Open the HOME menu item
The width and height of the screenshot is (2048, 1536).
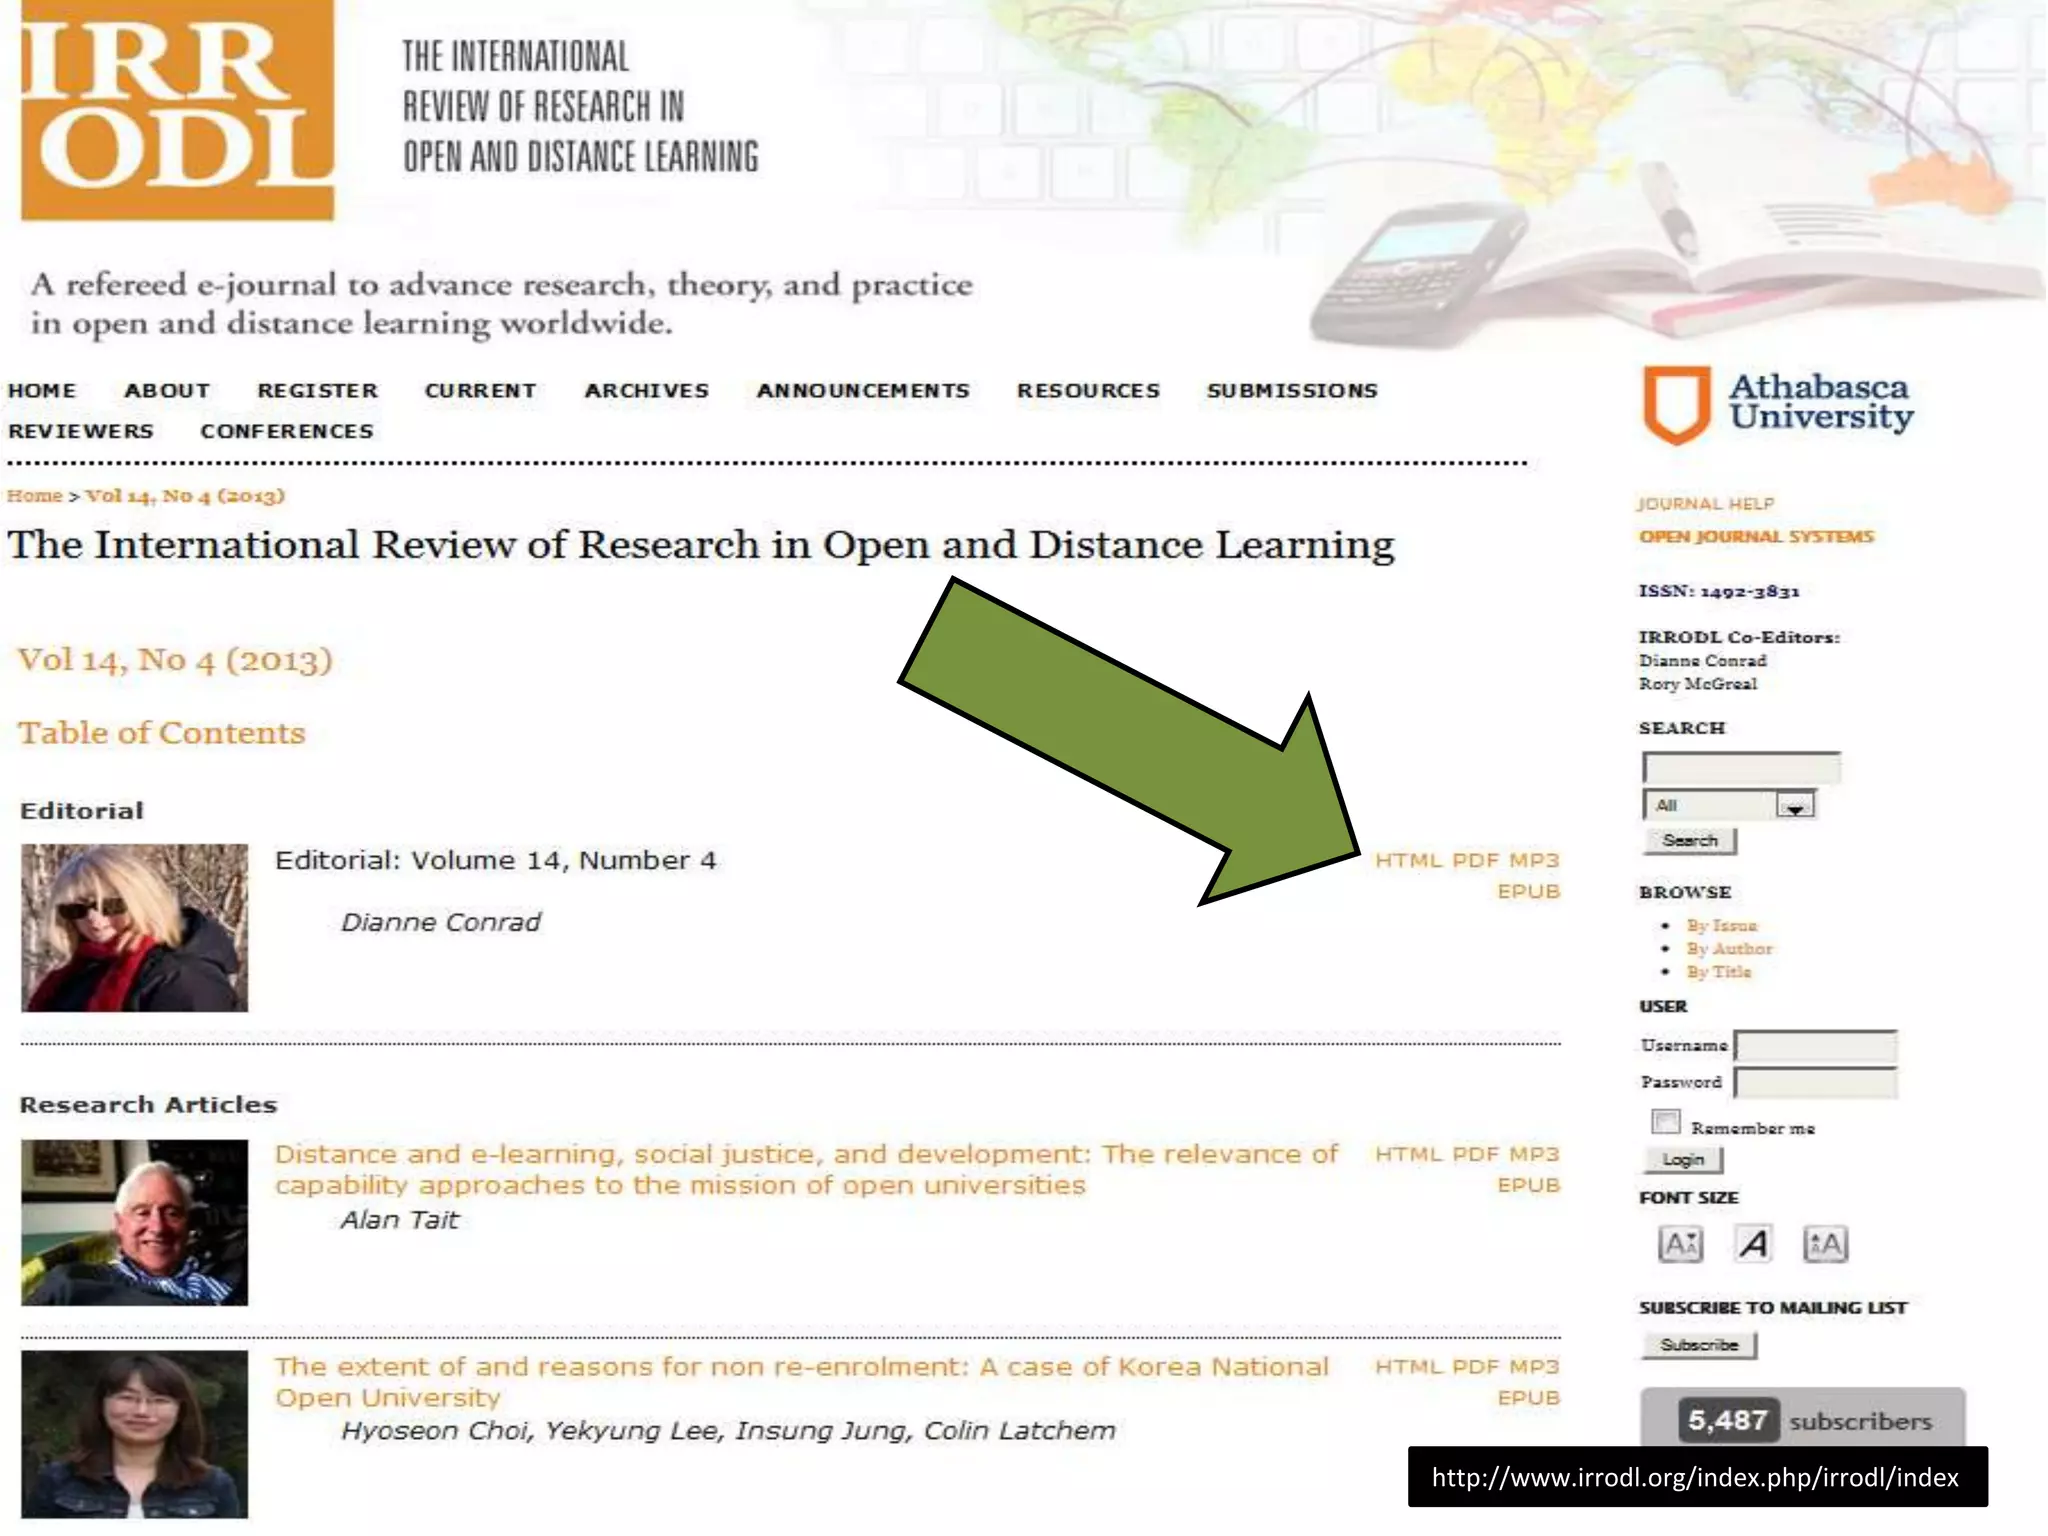coord(42,391)
